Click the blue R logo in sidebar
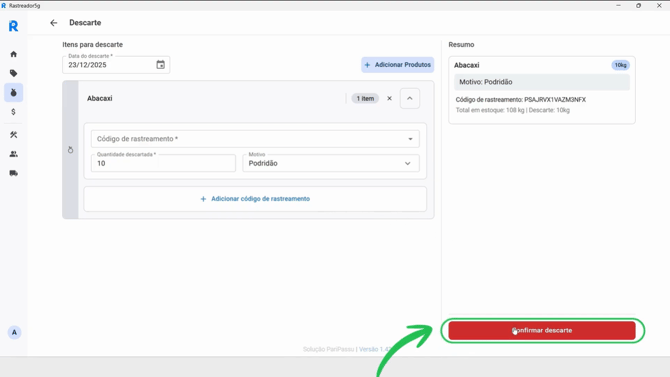670x377 pixels. pos(14,26)
